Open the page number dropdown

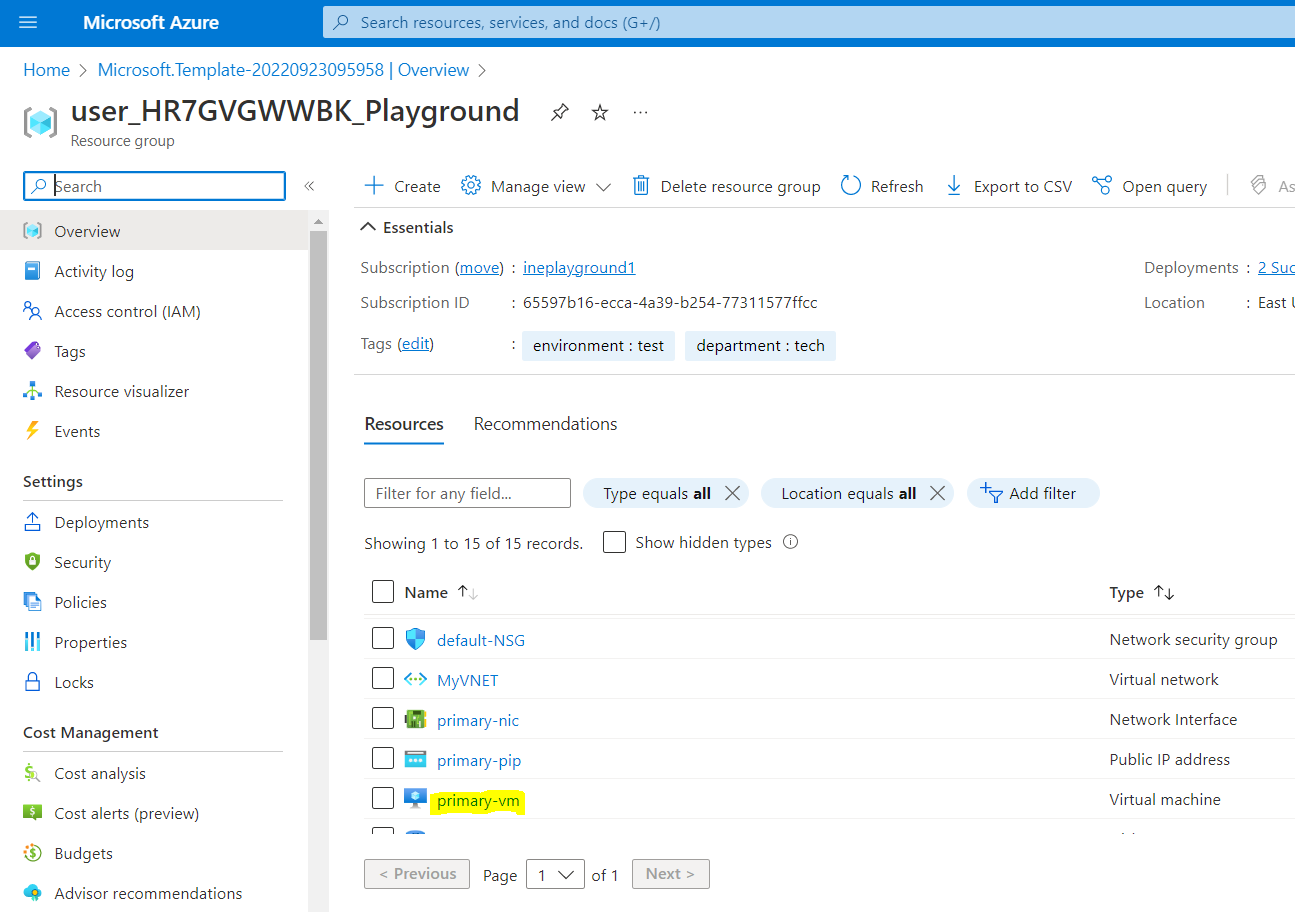[555, 875]
